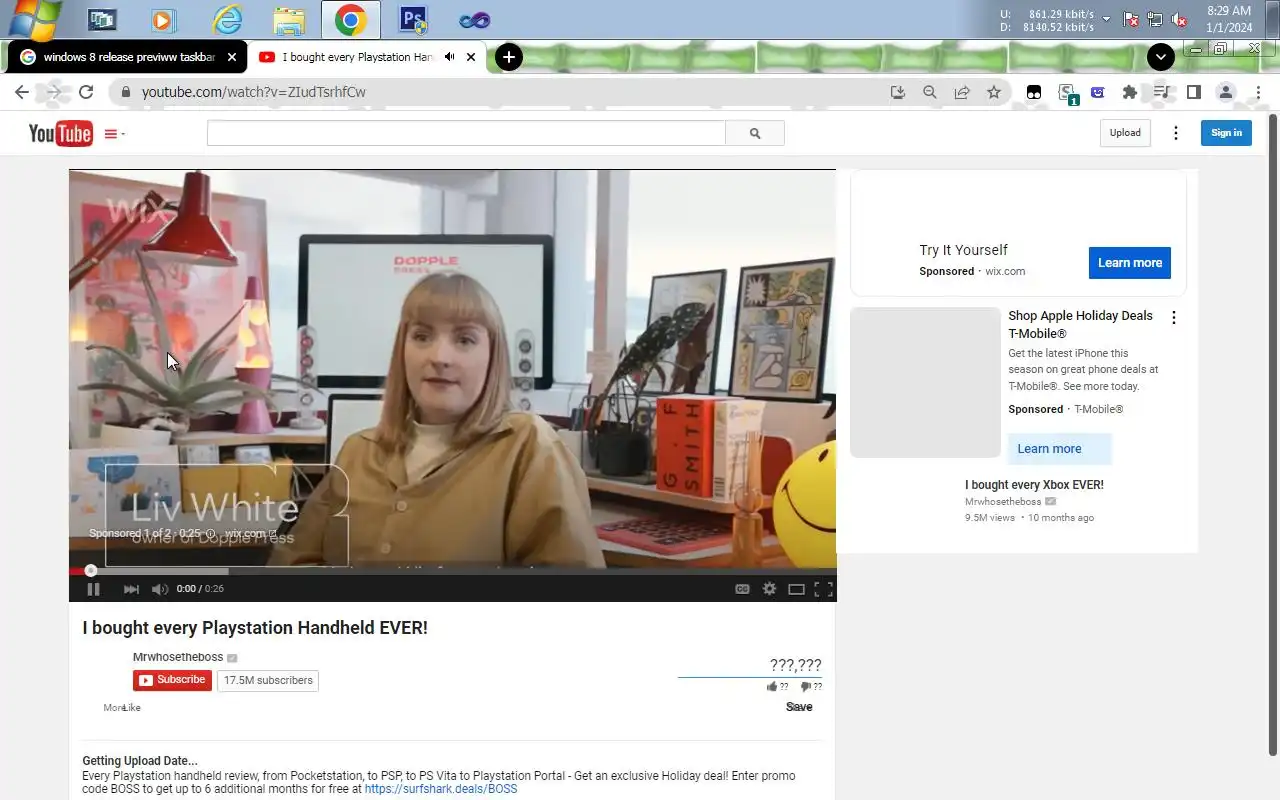Click the YouTube search magnifier button
1280x800 pixels.
[x=755, y=133]
